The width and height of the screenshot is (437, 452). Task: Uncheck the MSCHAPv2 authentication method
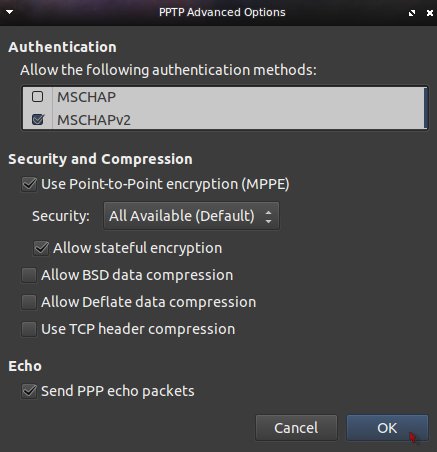coord(37,120)
